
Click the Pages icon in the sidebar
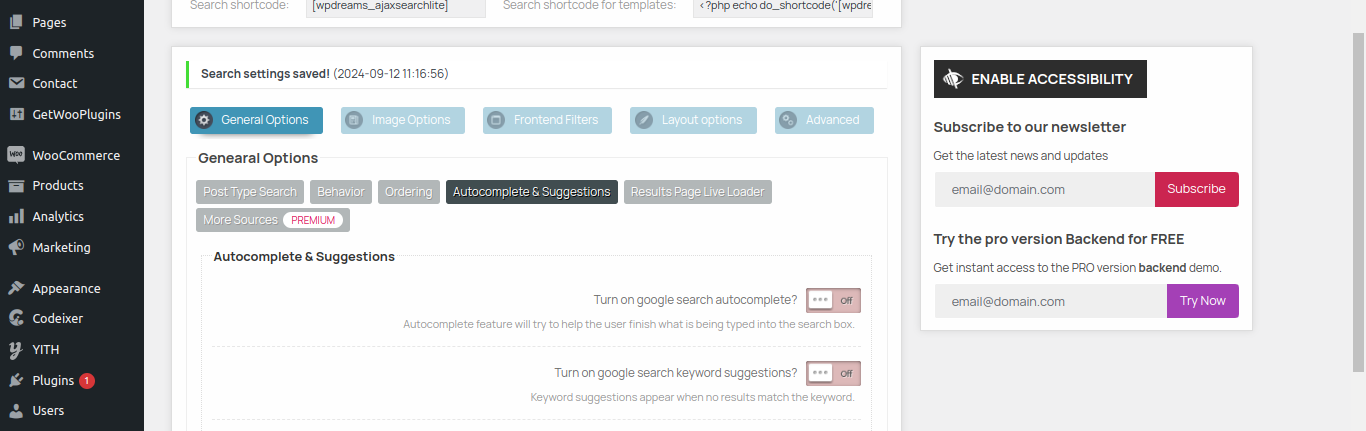(x=16, y=22)
